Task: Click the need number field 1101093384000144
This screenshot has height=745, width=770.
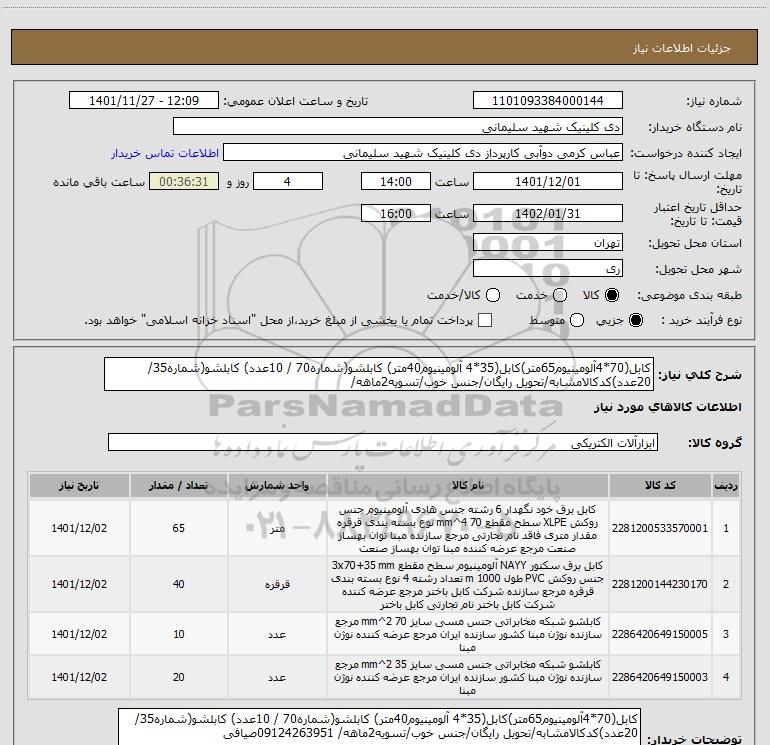Action: tap(548, 101)
